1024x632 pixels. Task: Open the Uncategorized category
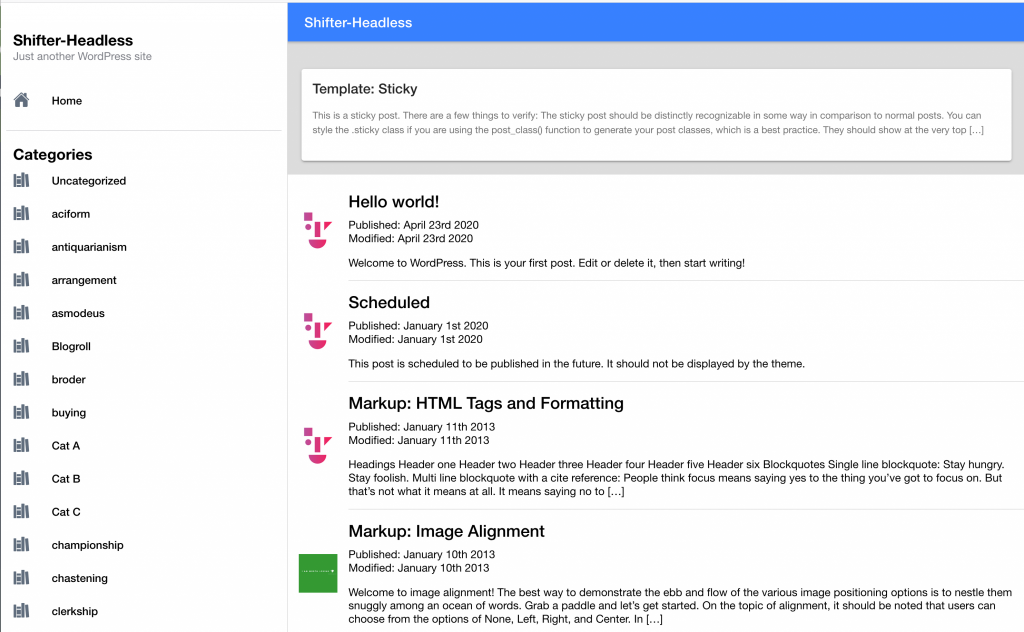click(x=89, y=181)
